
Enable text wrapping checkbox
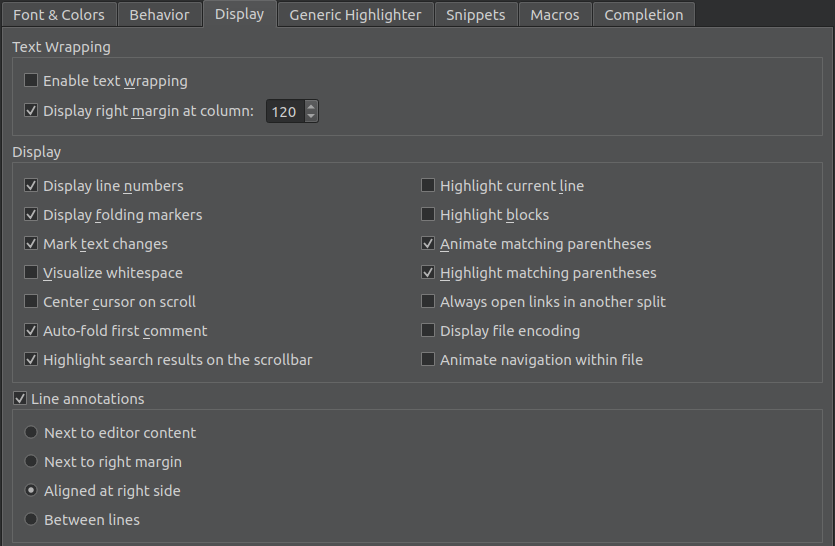[32, 81]
